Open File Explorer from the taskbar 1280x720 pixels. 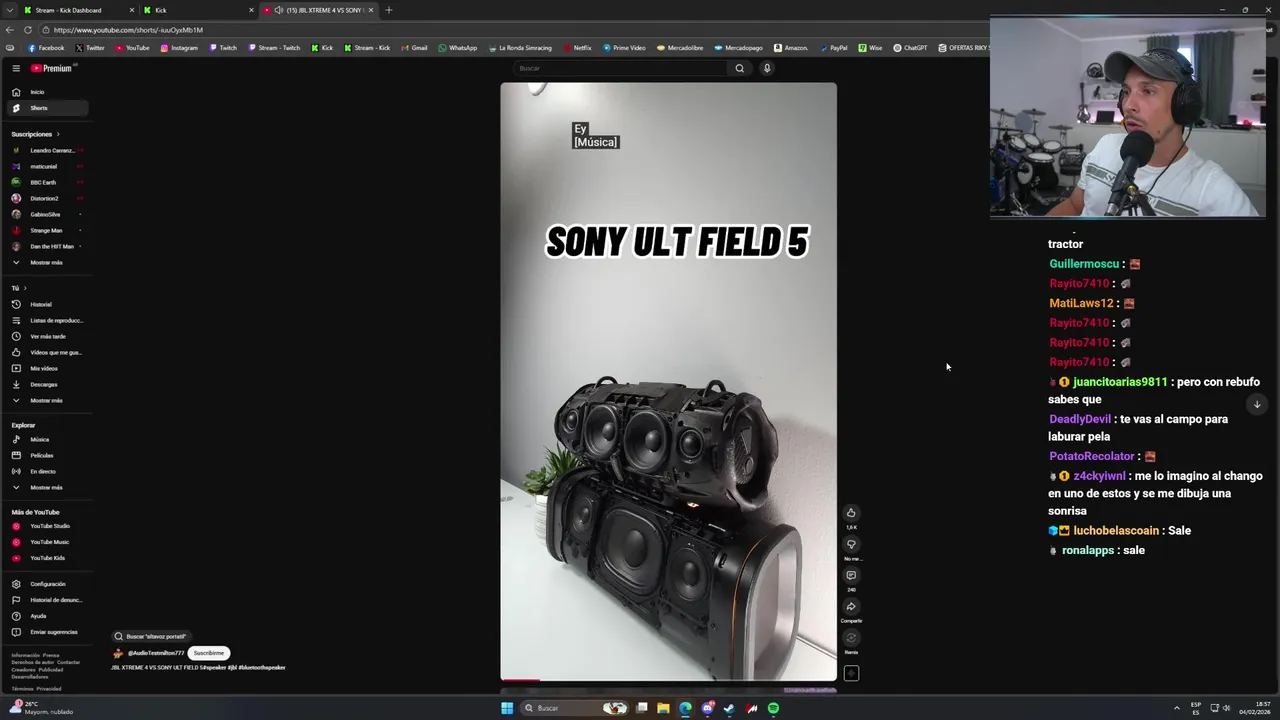[x=663, y=708]
